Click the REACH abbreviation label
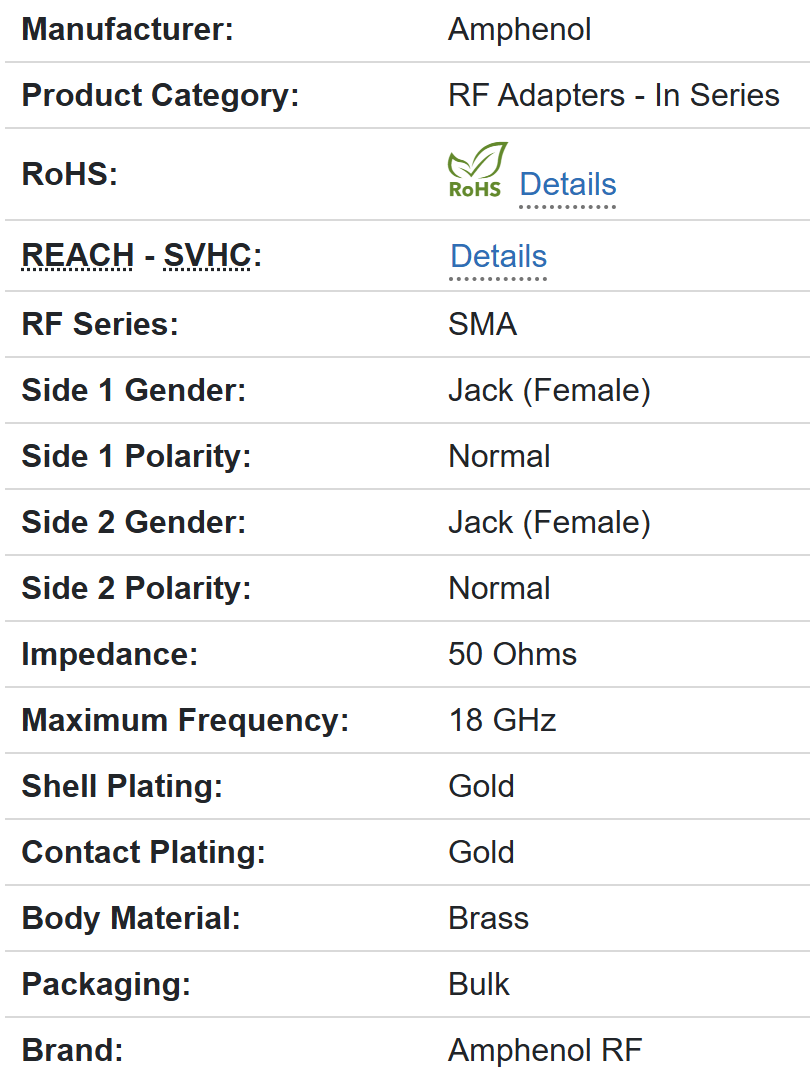Screen dimensions: 810x1074 [x=77, y=256]
